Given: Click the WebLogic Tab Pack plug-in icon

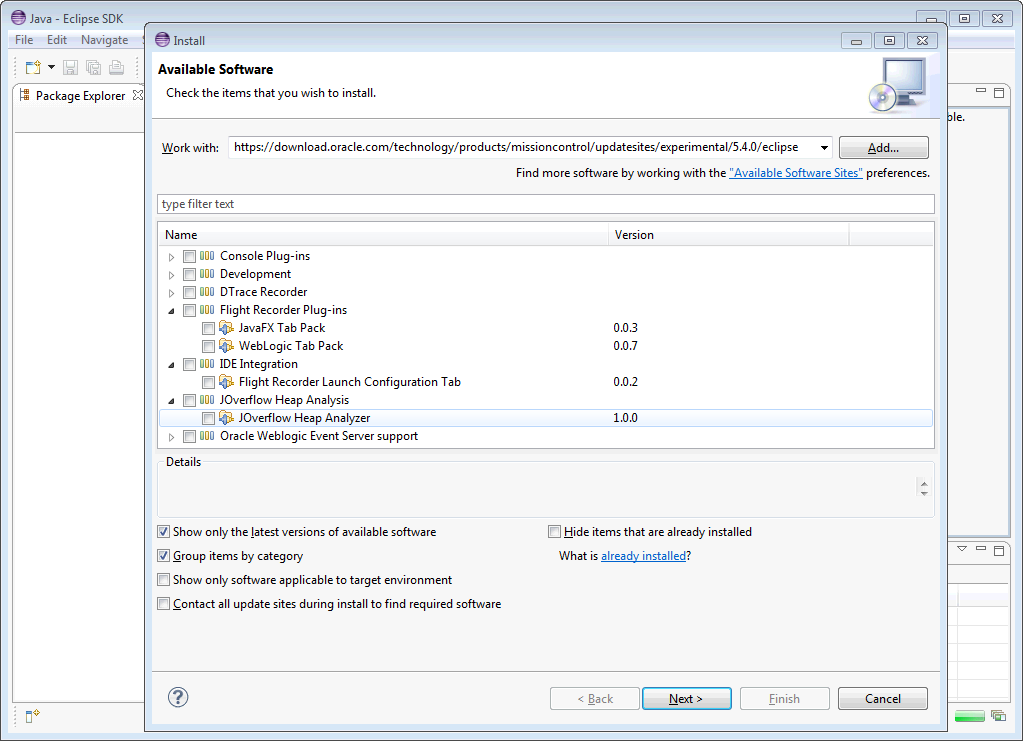Looking at the screenshot, I should pos(226,346).
